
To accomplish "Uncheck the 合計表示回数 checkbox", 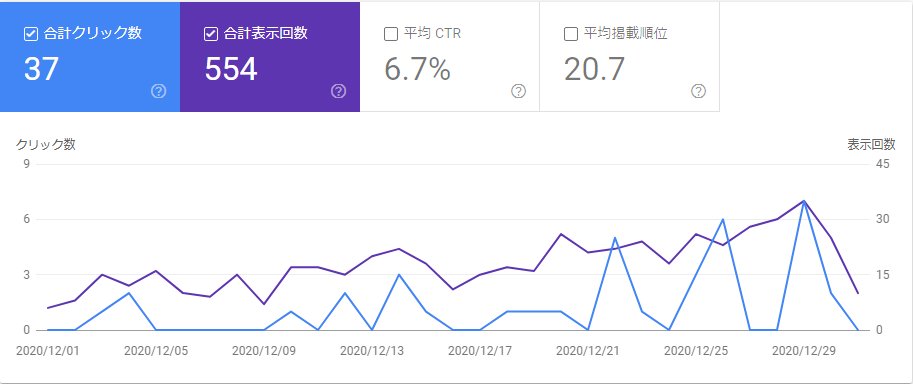I will (x=211, y=34).
